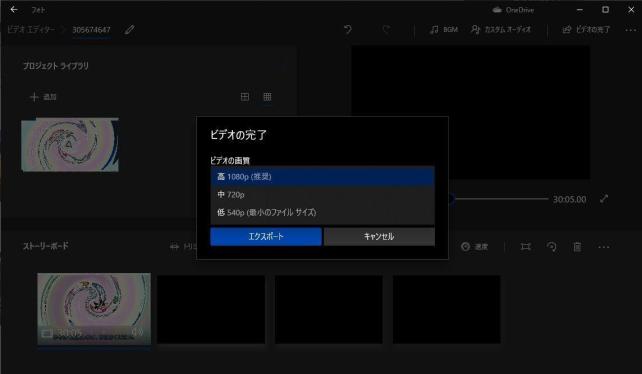Click the トリミング trim tool

[x=184, y=246]
